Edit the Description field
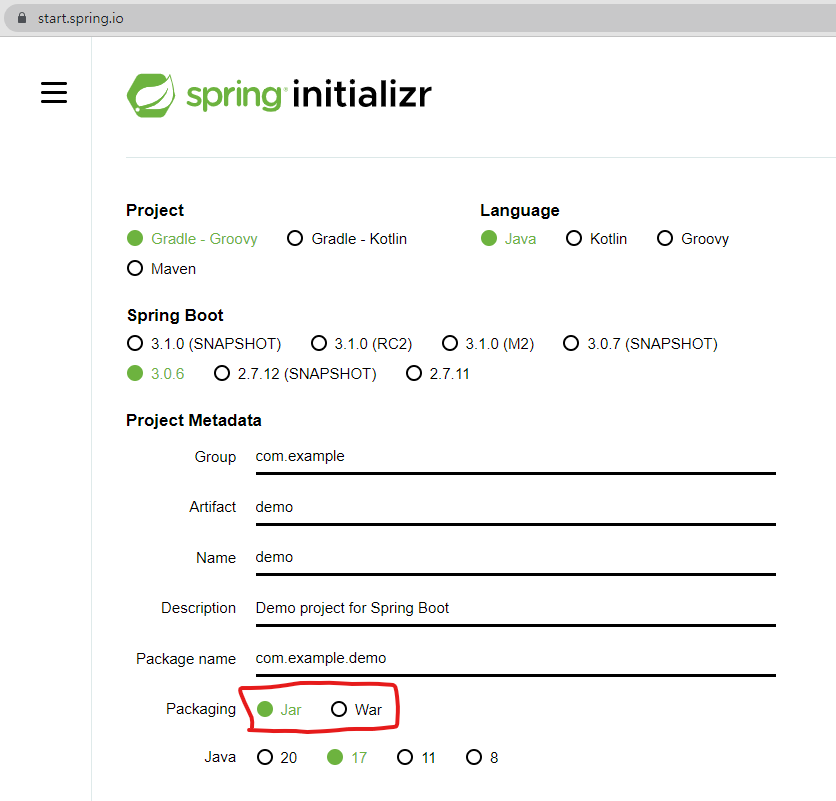 [516, 608]
